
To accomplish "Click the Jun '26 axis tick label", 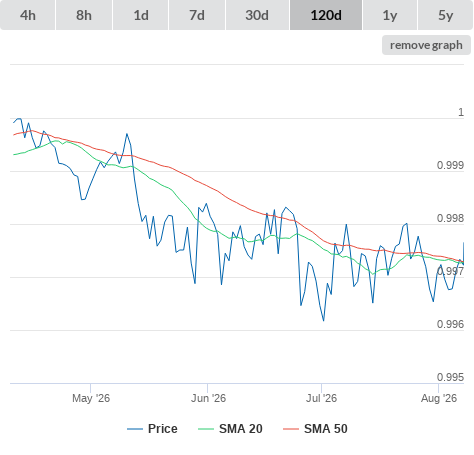I will [208, 398].
